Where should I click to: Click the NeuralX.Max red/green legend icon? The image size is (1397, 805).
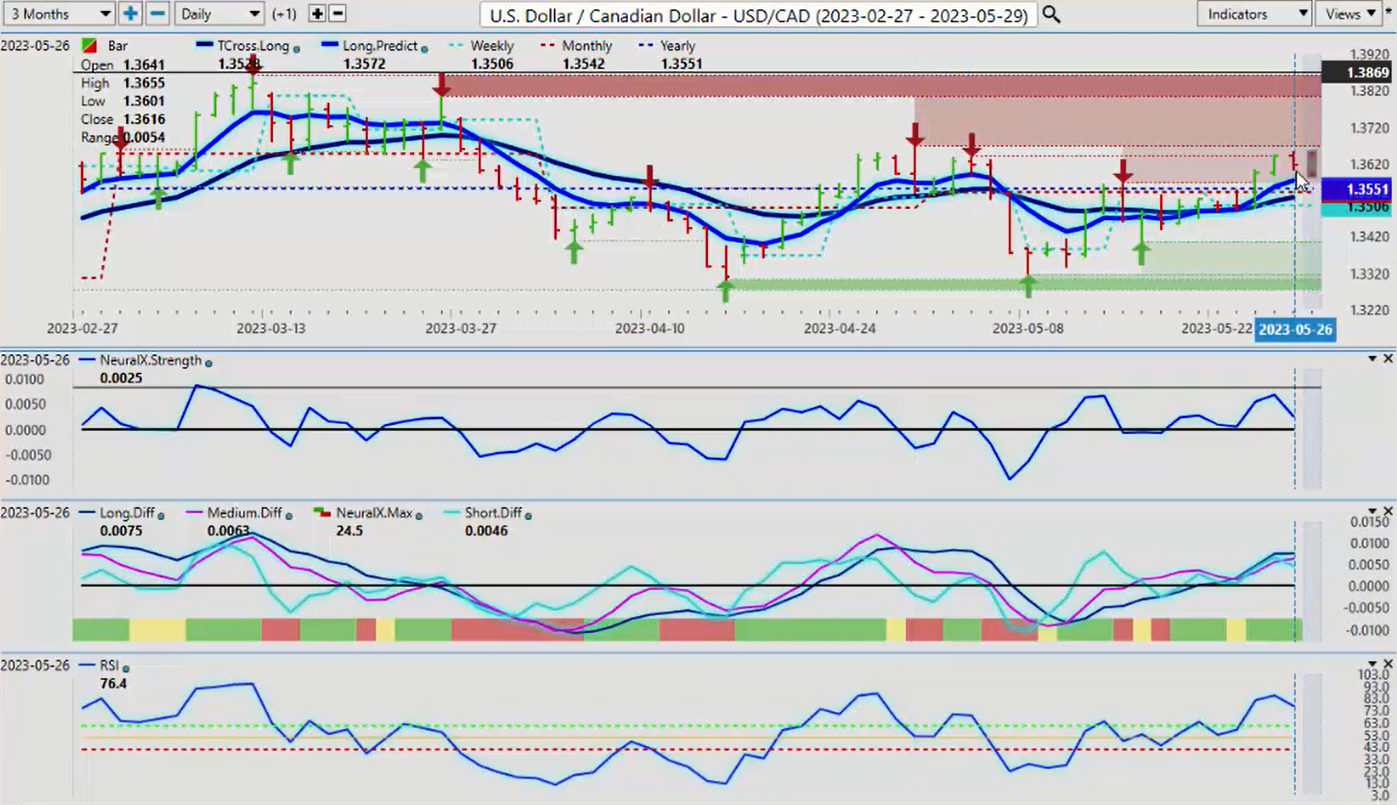click(320, 513)
